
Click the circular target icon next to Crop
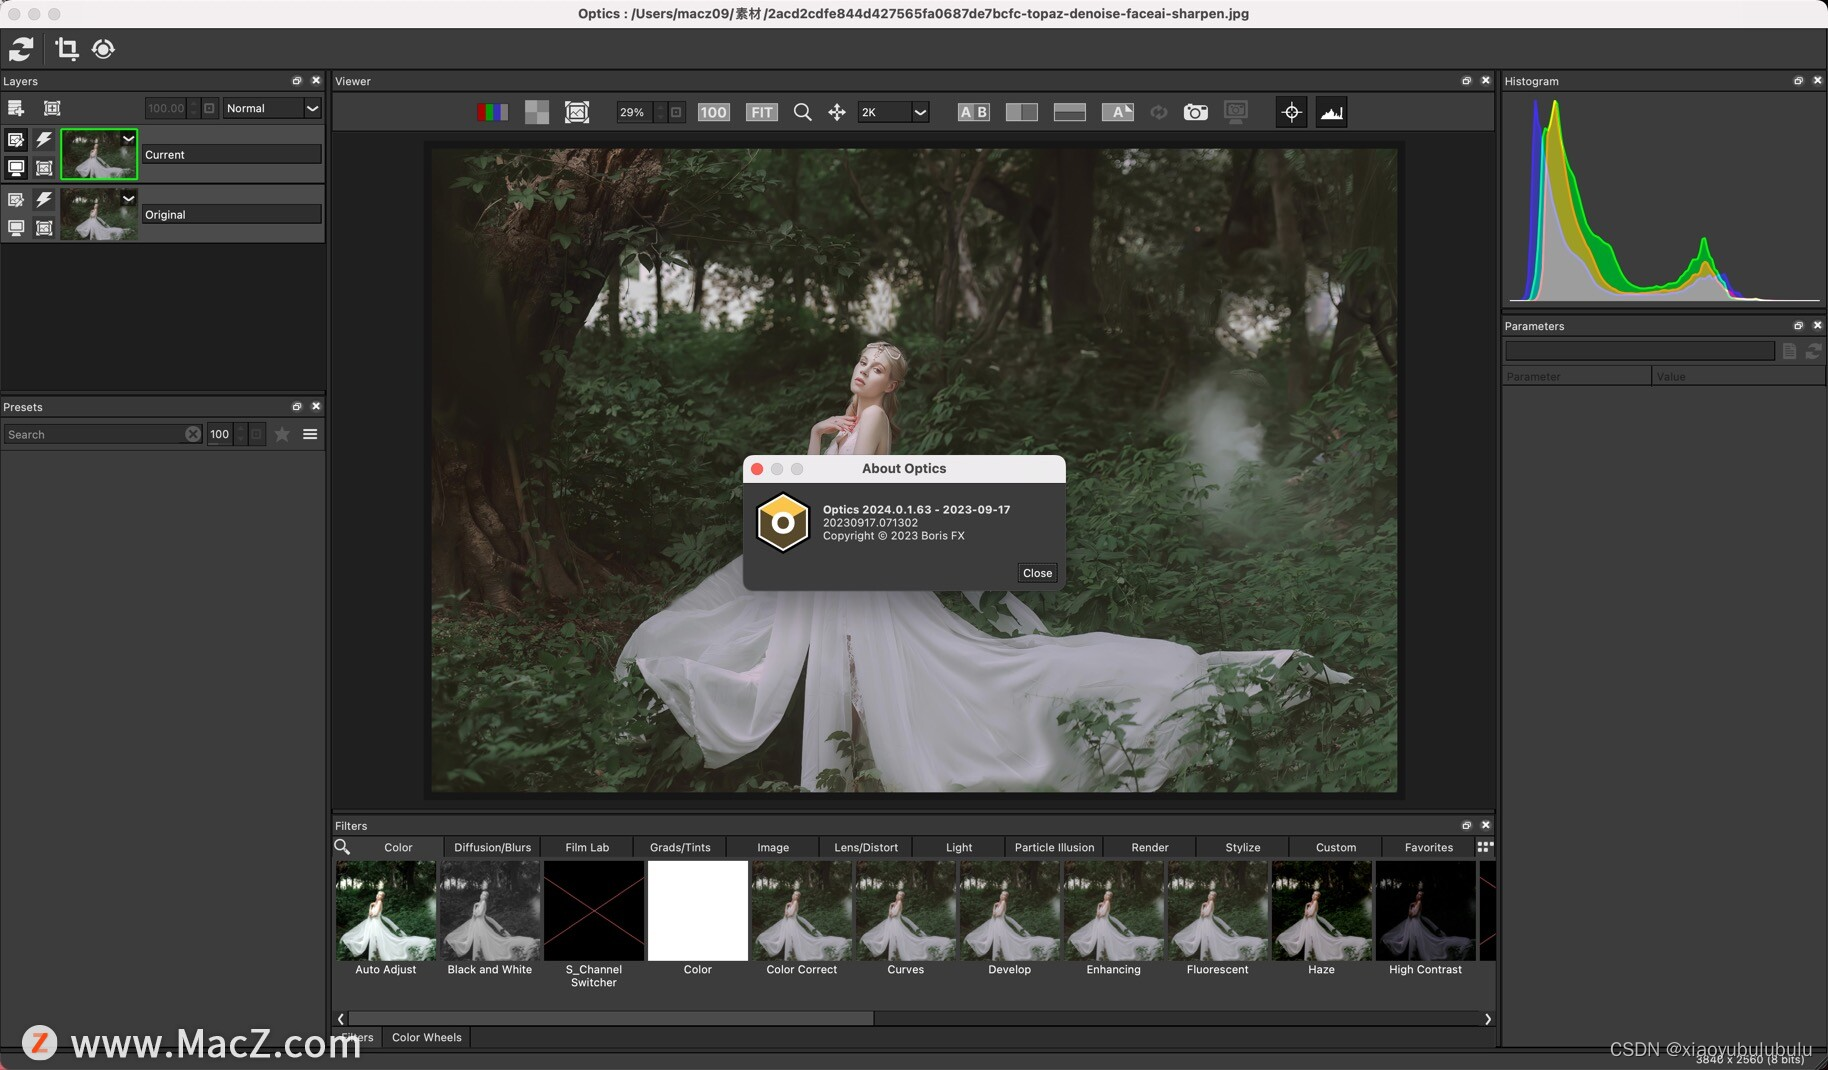coord(103,48)
